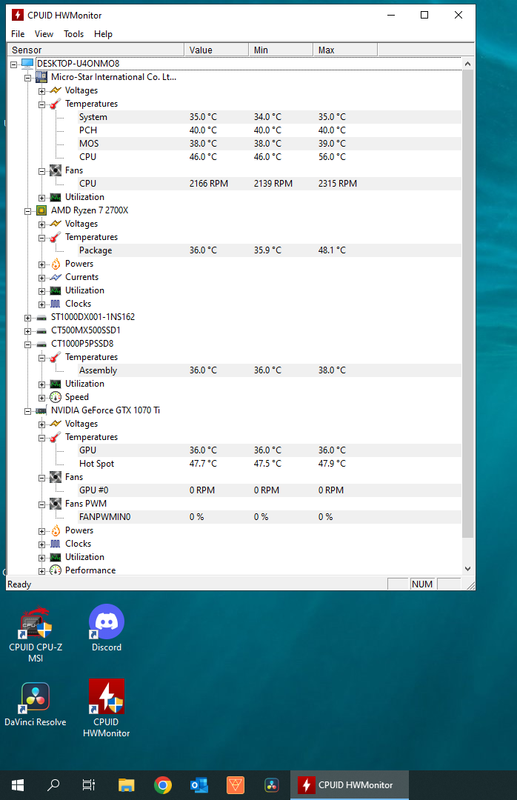Click the fan icon beside Fans PWM
This screenshot has width=517, height=800.
(x=55, y=504)
